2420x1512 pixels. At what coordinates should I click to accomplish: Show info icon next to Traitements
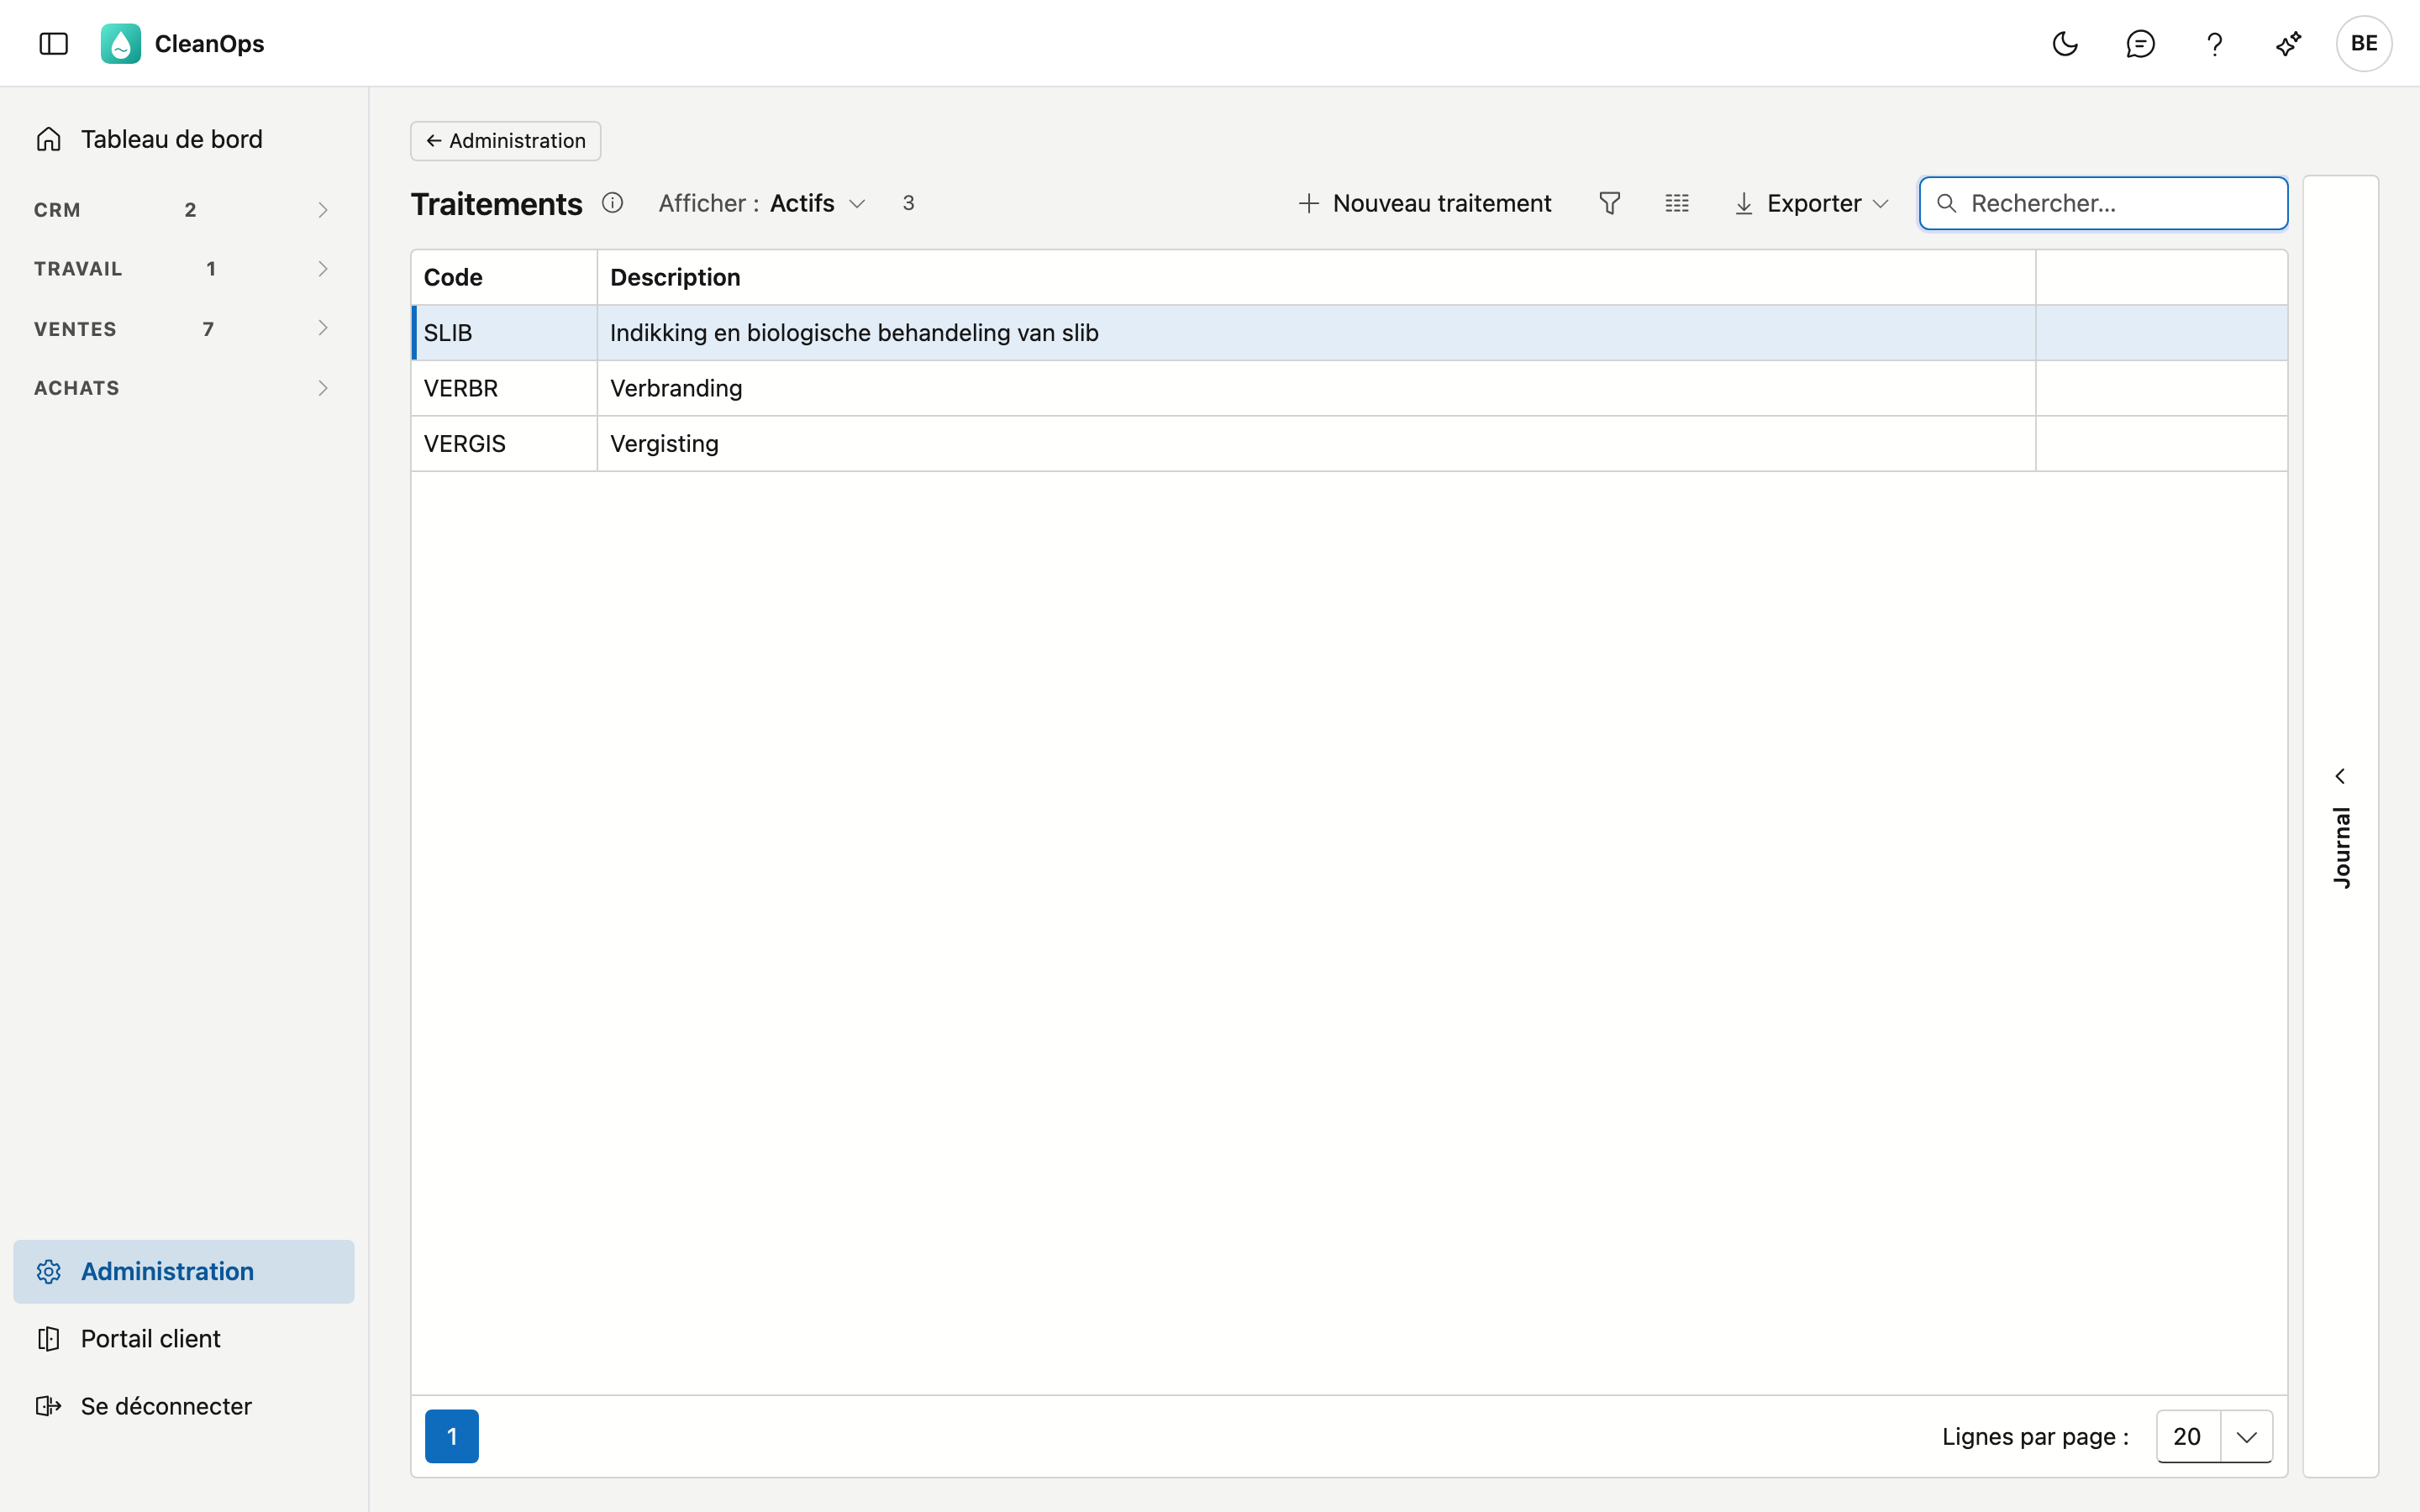612,203
